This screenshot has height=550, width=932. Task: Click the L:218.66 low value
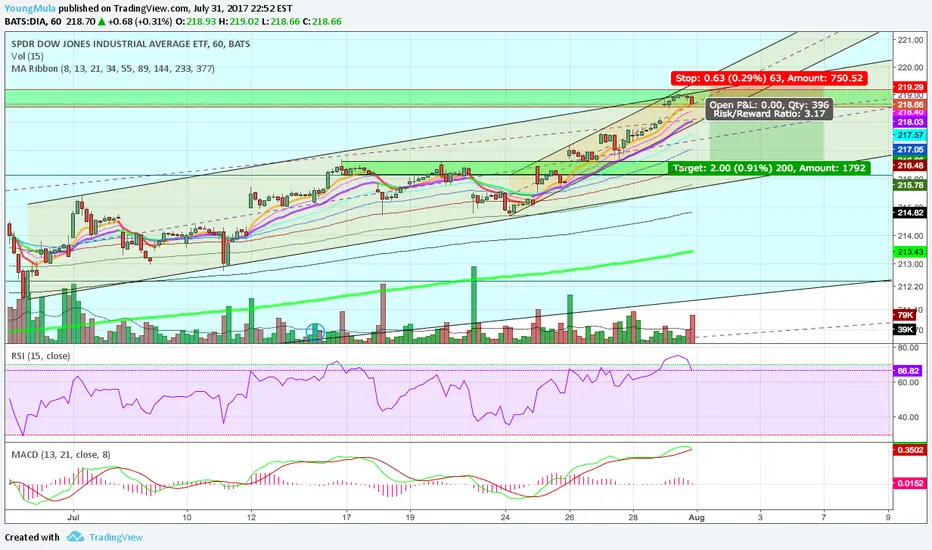[281, 21]
